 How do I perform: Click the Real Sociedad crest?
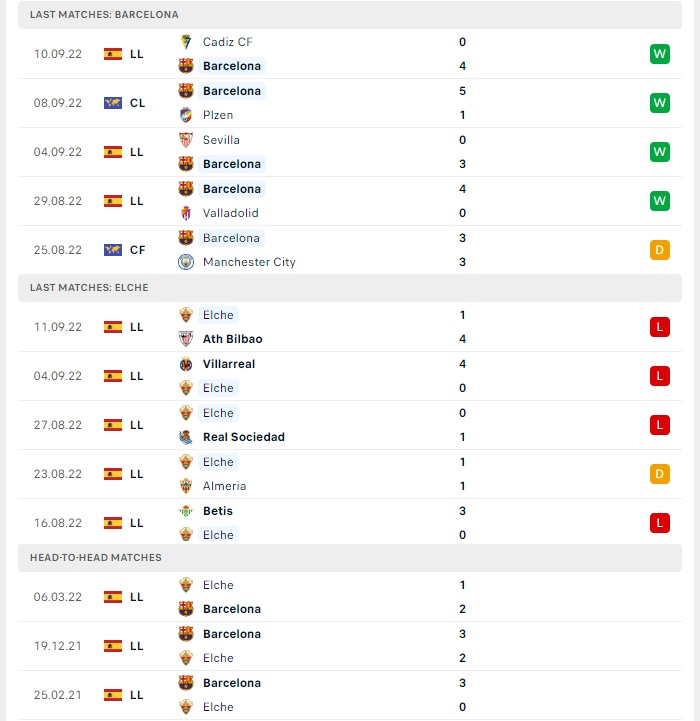coord(186,437)
